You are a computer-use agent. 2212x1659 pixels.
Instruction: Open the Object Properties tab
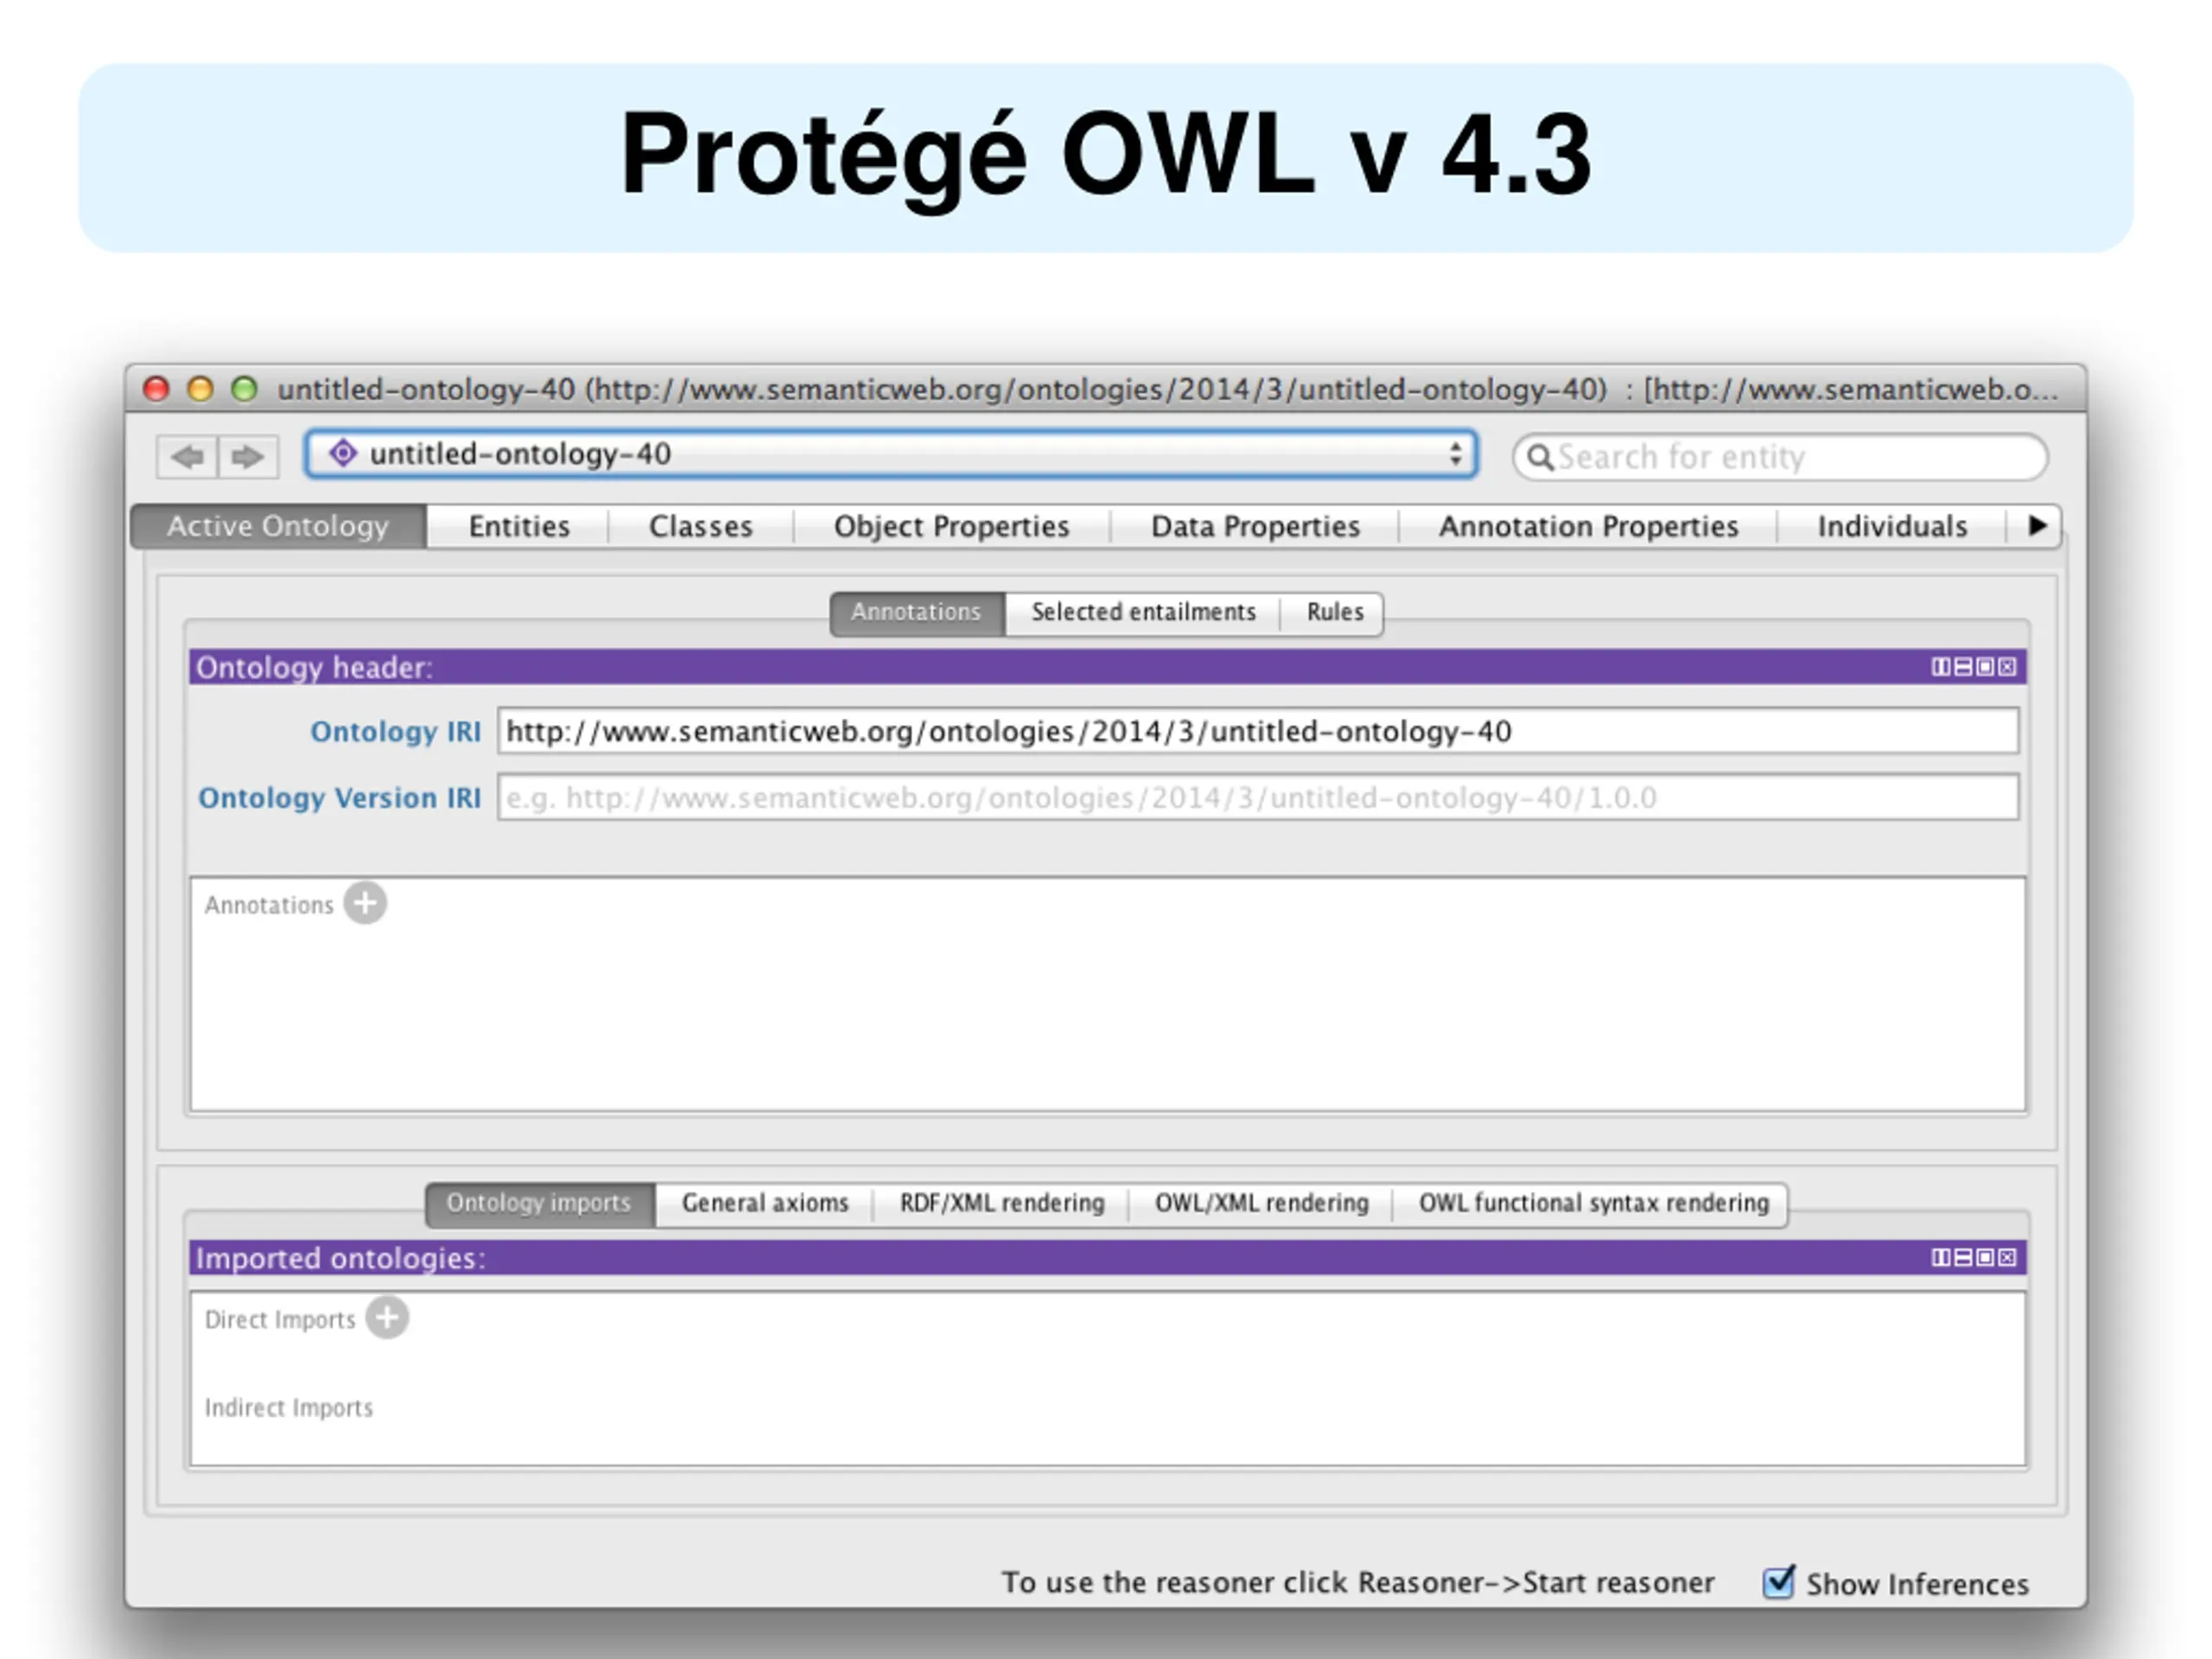952,526
